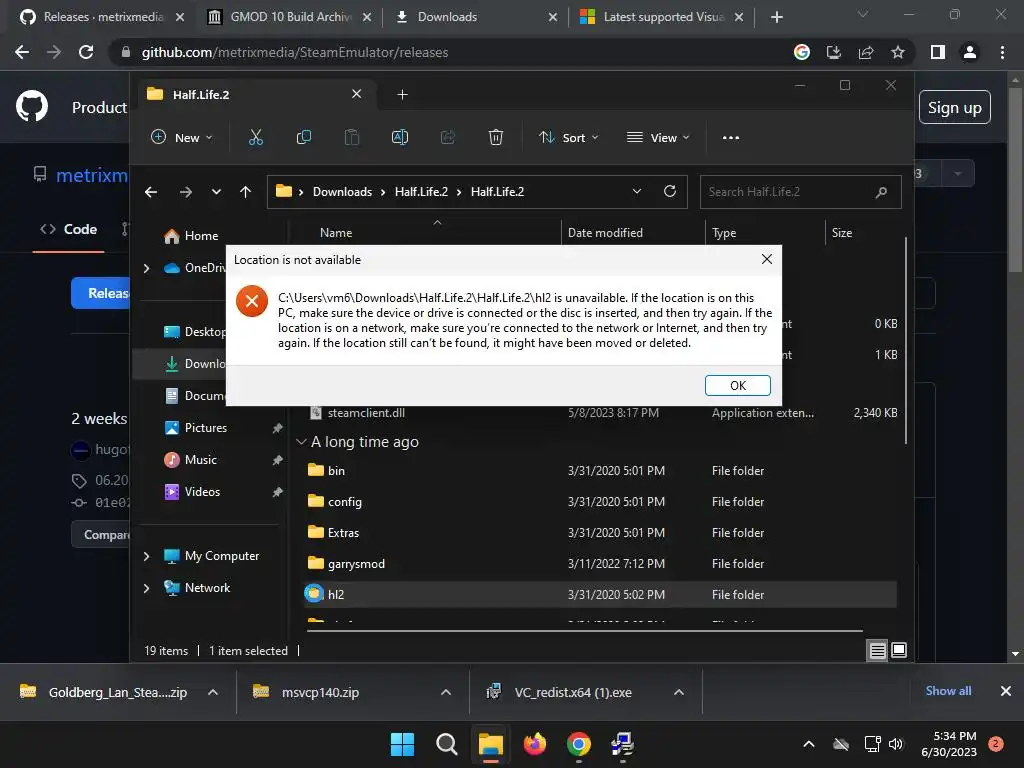1024x768 pixels.
Task: Select Videos in the navigation pane
Action: (202, 492)
